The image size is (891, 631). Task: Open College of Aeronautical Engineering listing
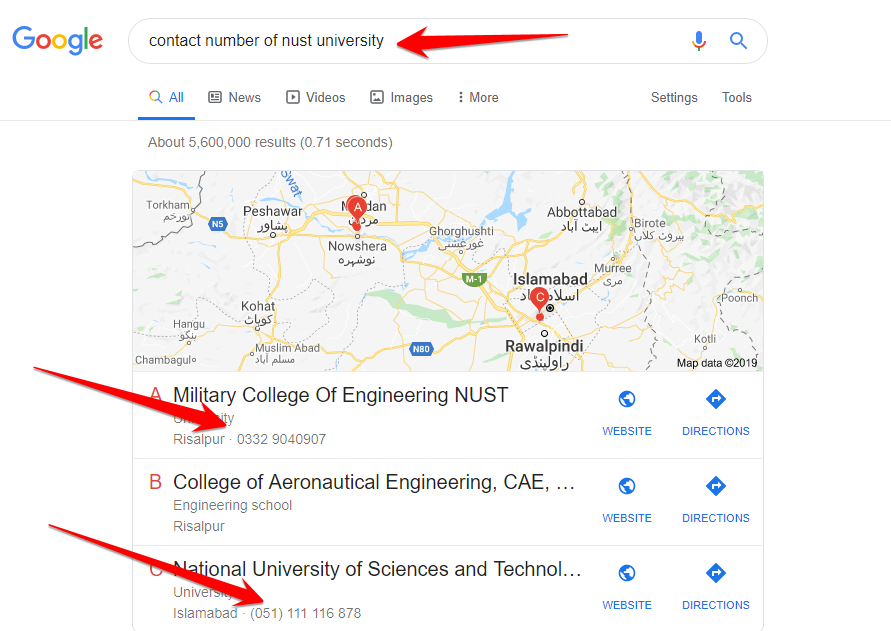click(374, 483)
